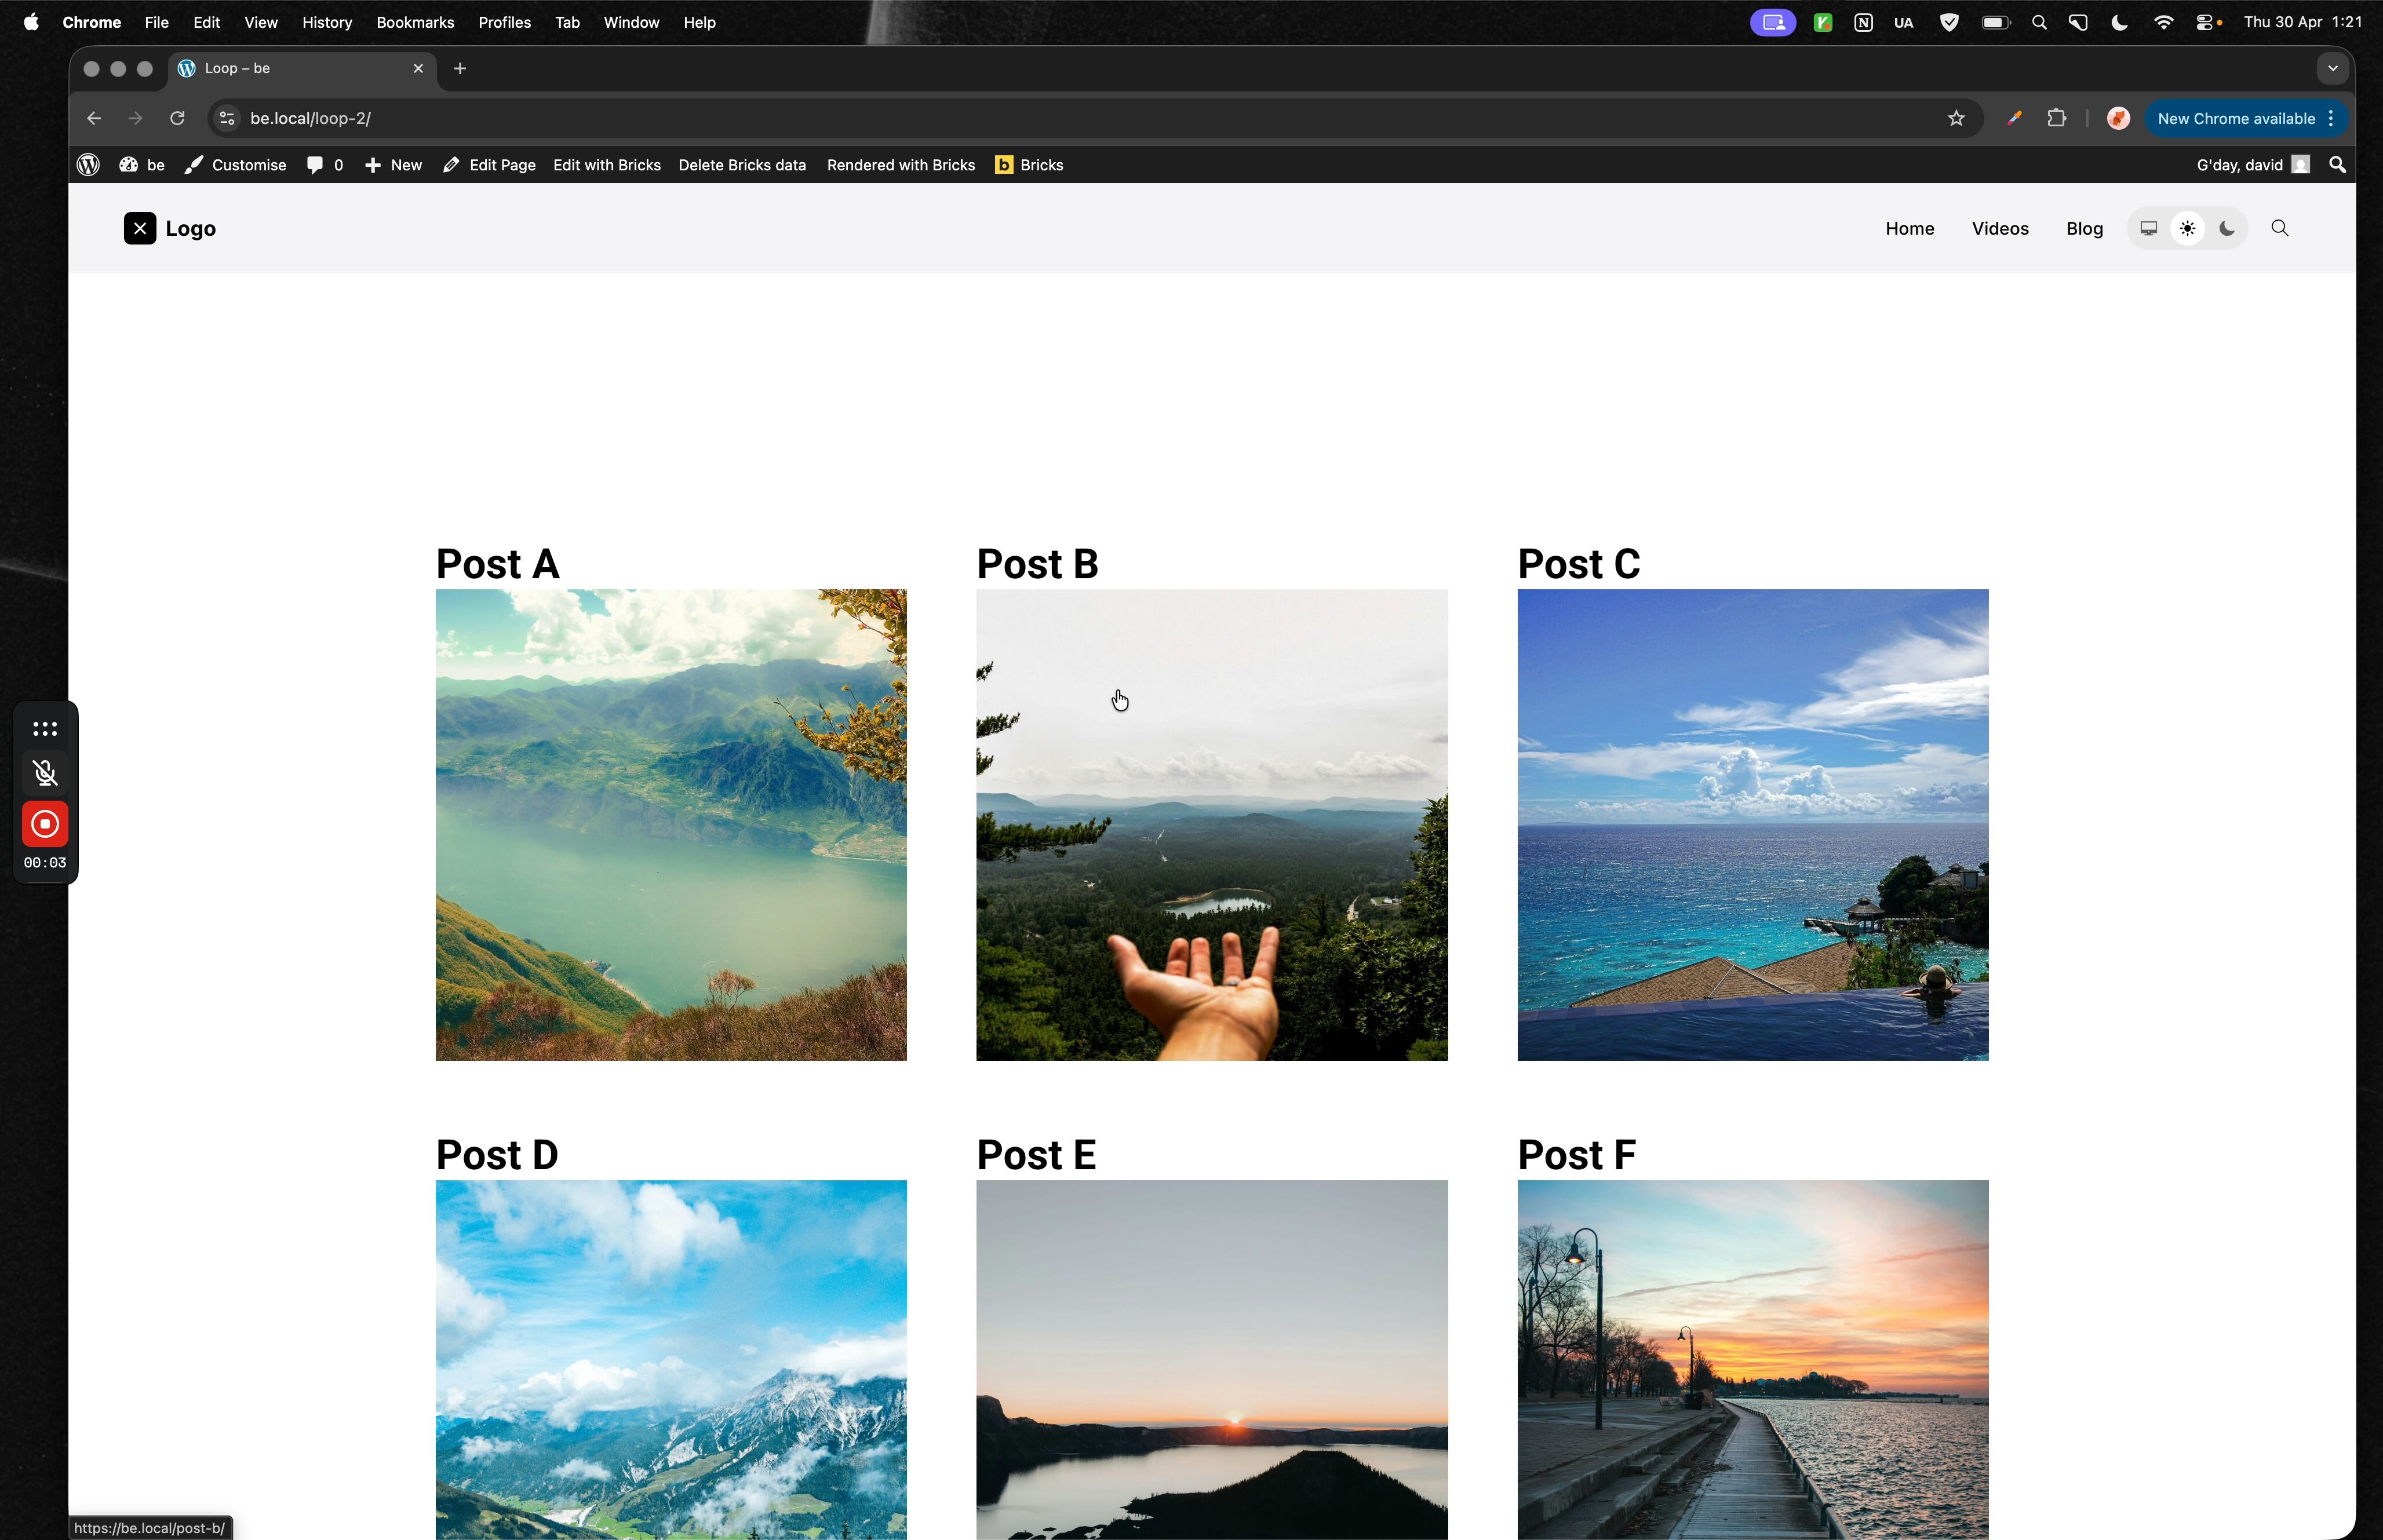Click the Videos navigation link
The height and width of the screenshot is (1540, 2383).
point(1999,229)
